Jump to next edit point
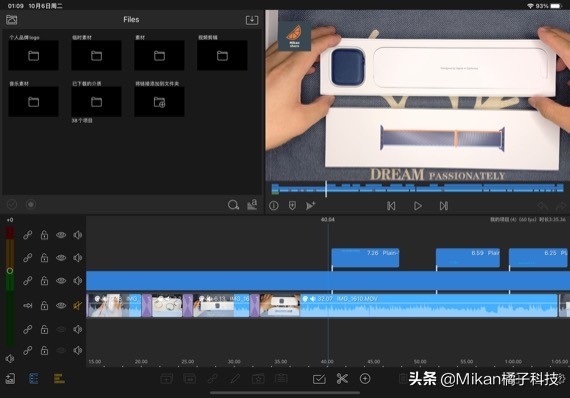Image resolution: width=570 pixels, height=398 pixels. 443,206
